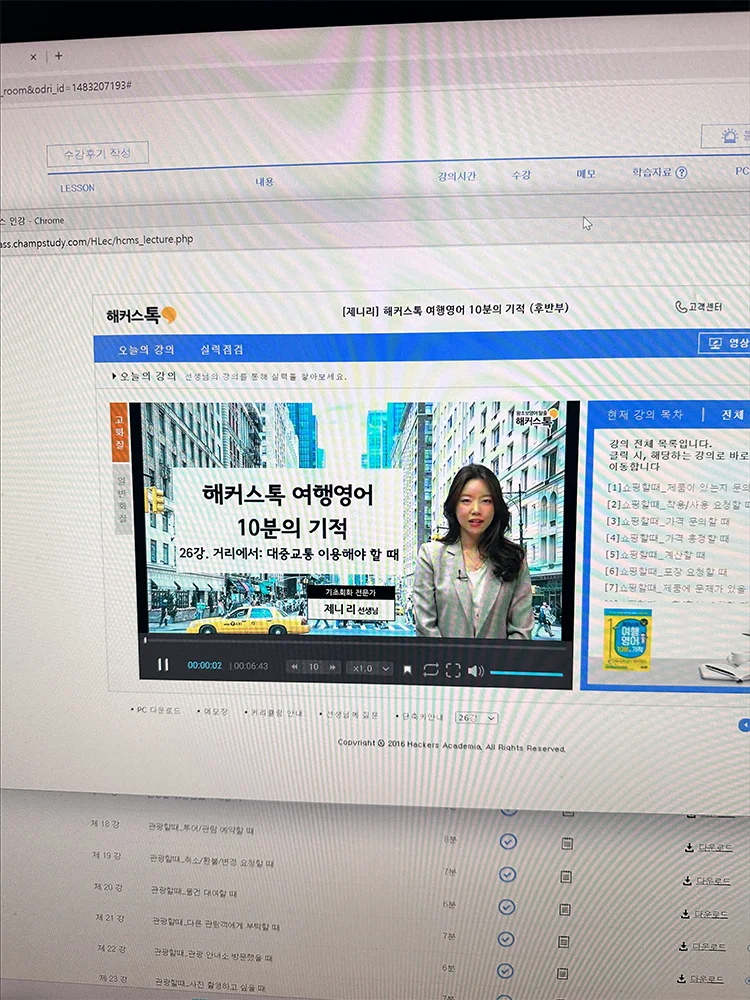Open the x1.0 playback speed dropdown
Screen dimensions: 750x1000
pos(369,668)
